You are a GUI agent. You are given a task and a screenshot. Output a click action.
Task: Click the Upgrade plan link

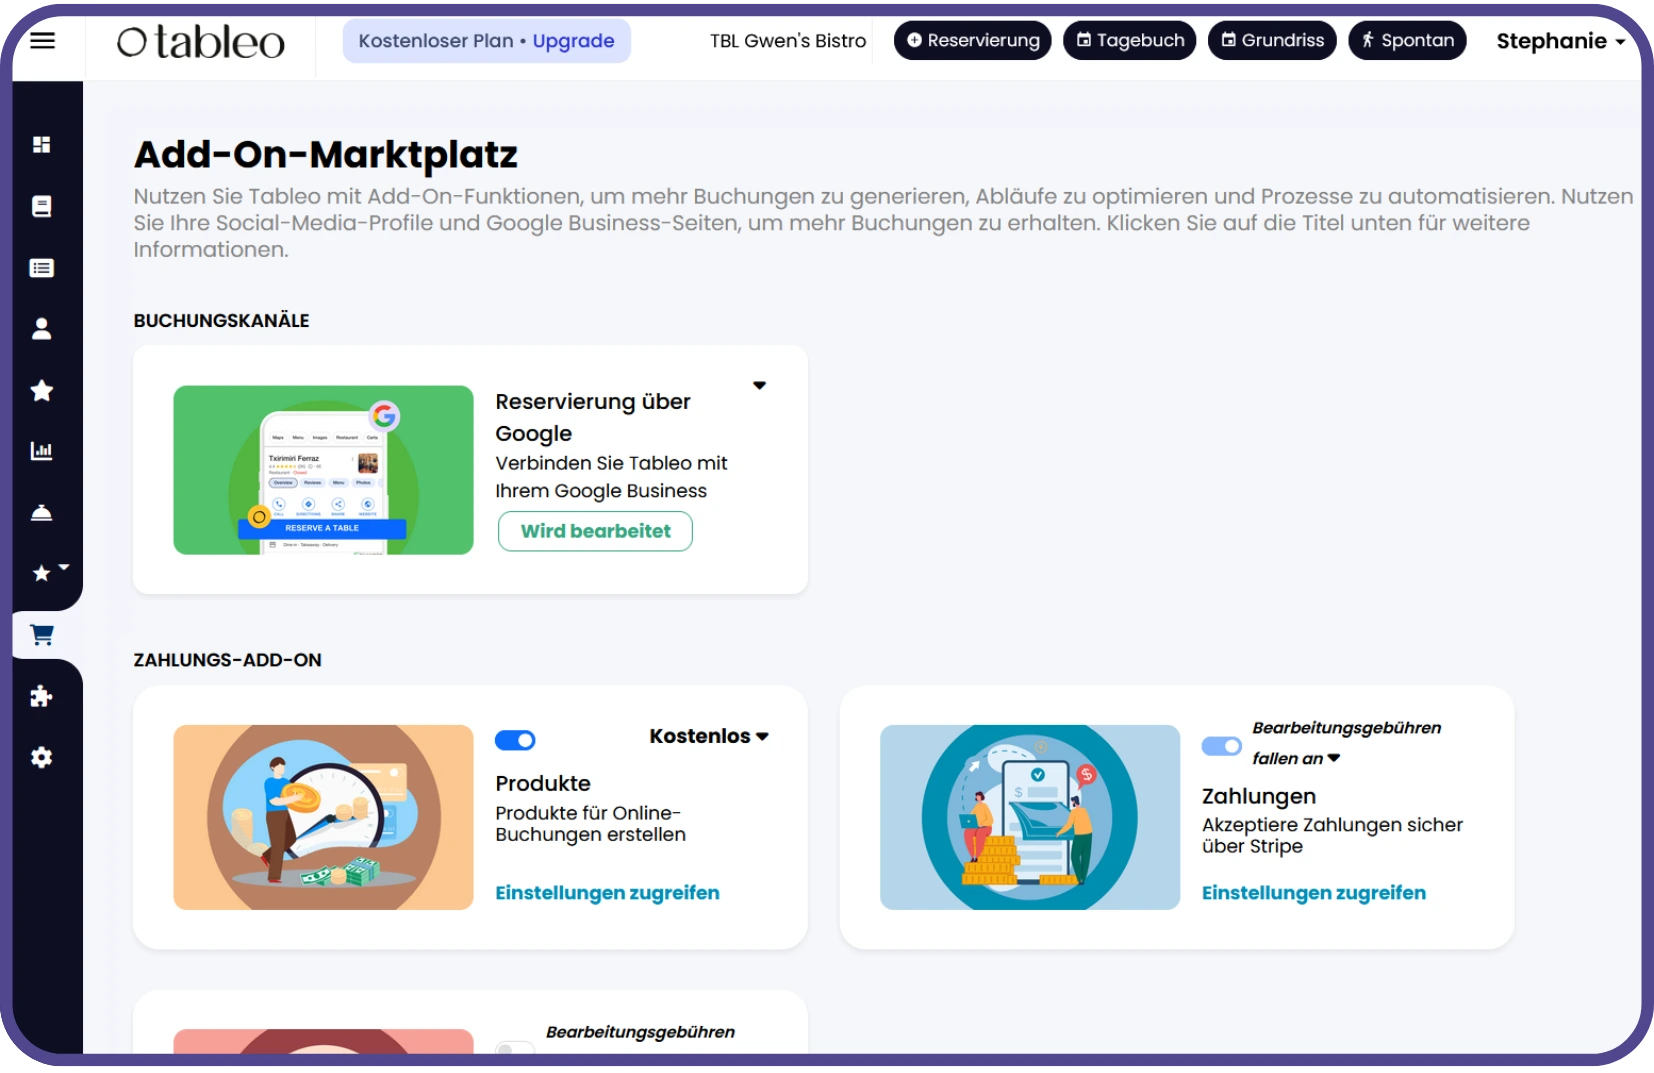click(x=573, y=41)
